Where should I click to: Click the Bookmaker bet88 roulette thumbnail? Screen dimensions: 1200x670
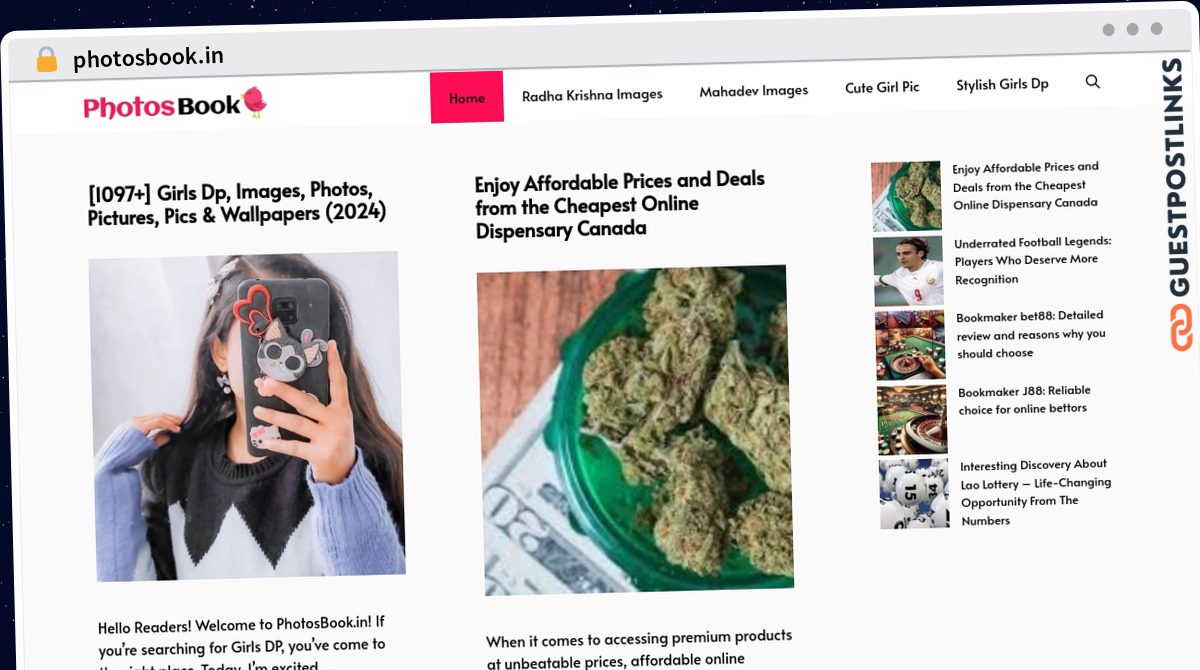click(x=911, y=345)
